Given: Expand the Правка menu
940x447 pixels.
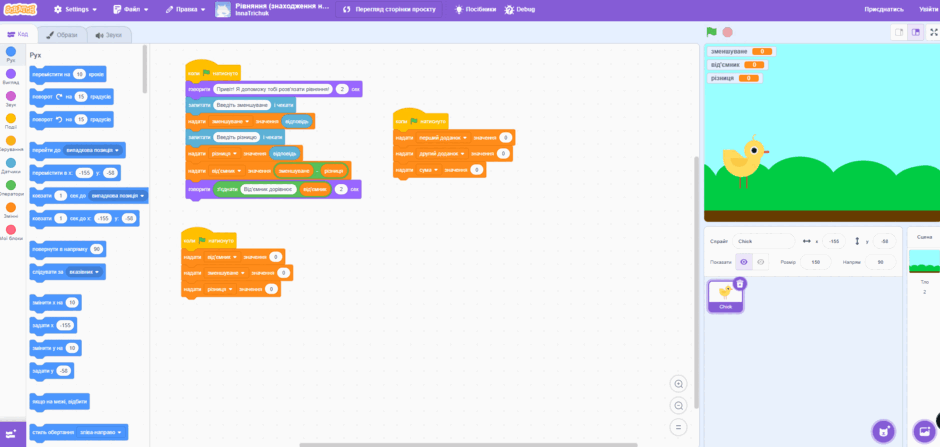Looking at the screenshot, I should pyautogui.click(x=186, y=10).
